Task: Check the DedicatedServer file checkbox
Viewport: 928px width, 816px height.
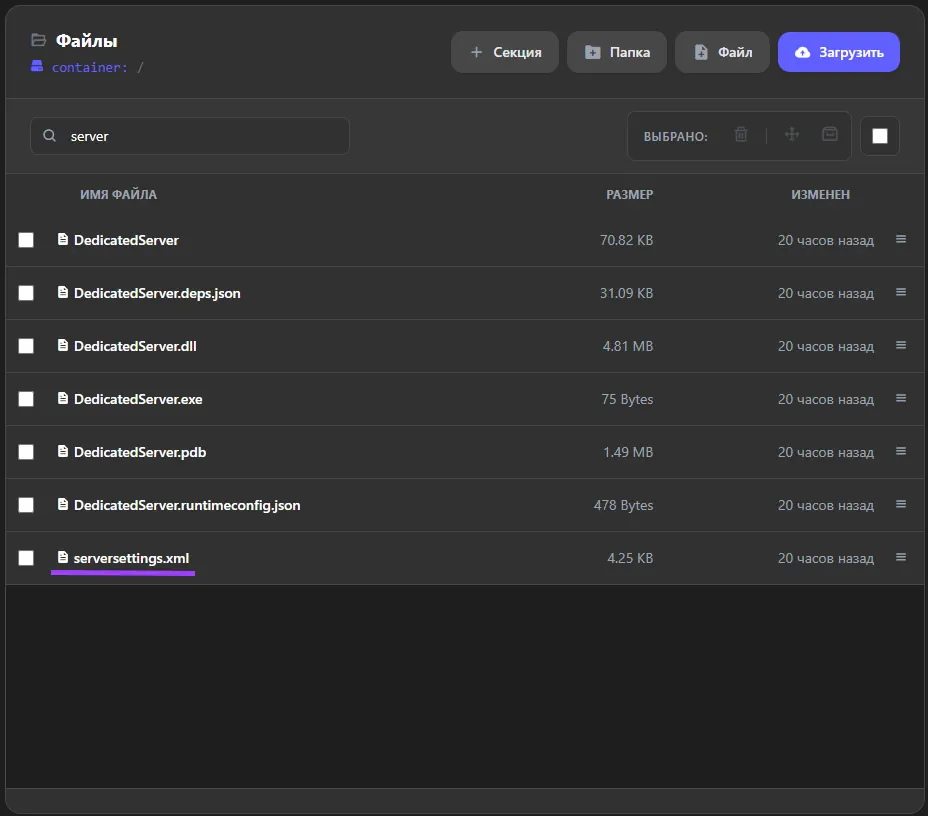Action: coord(26,240)
